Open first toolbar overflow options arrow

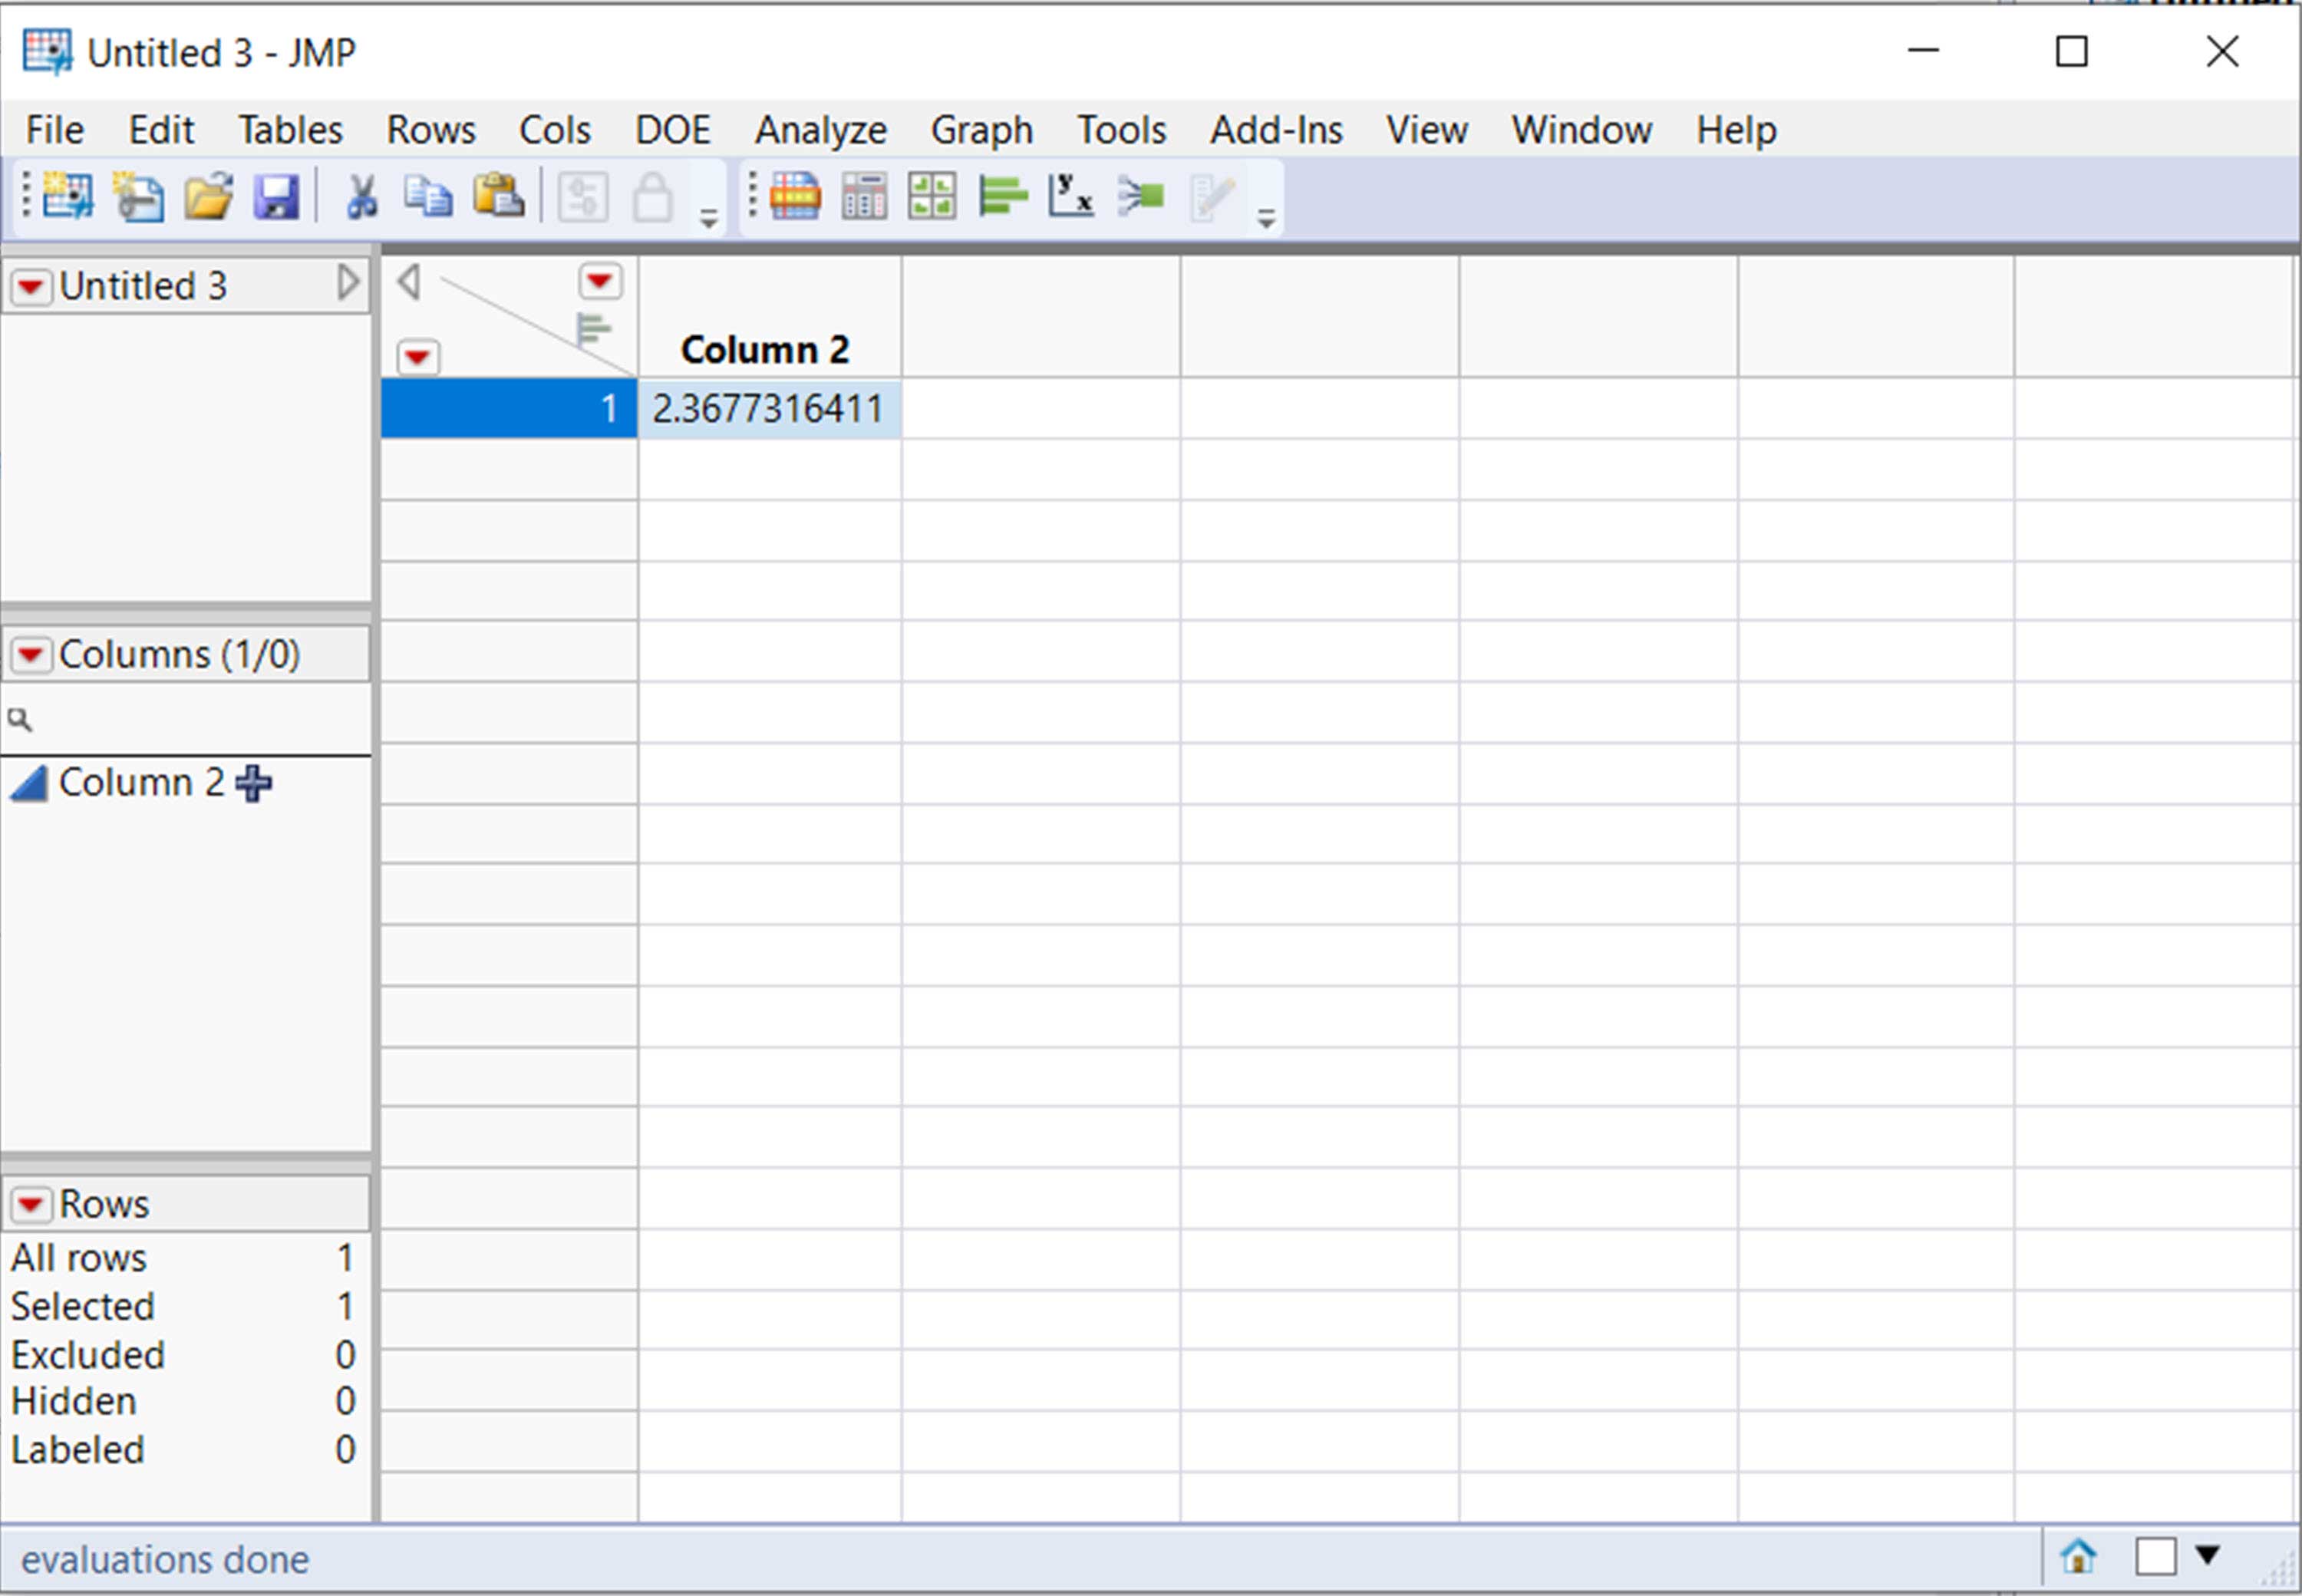pyautogui.click(x=708, y=217)
